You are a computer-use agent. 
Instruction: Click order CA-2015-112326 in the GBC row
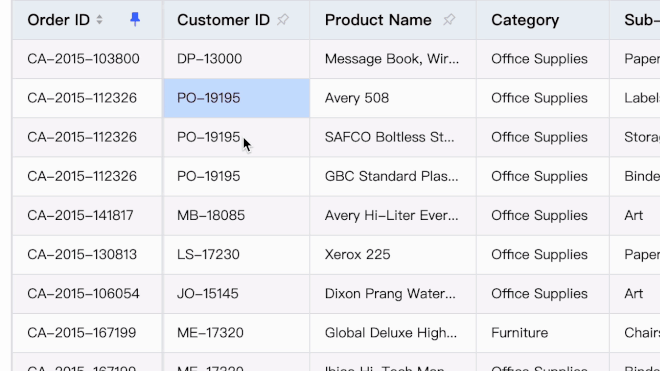88,176
